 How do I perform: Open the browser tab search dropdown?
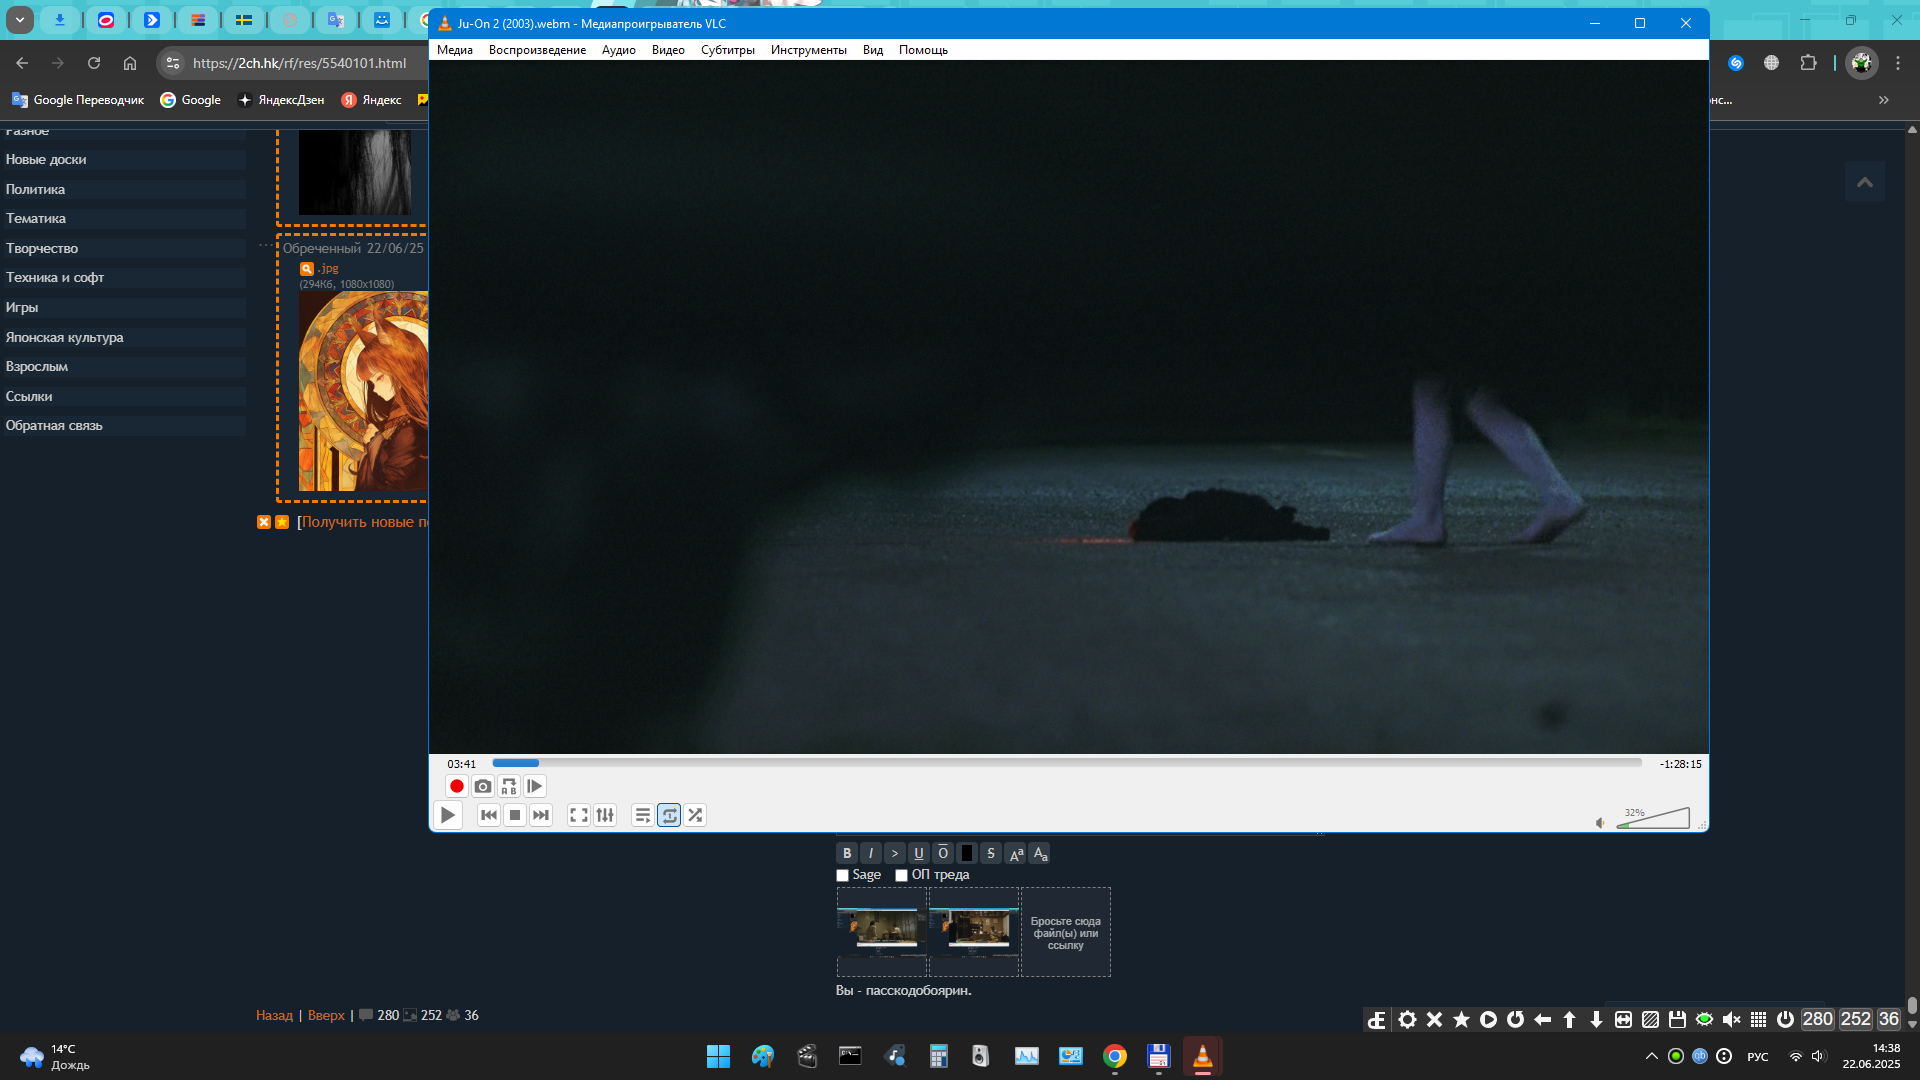pos(19,20)
